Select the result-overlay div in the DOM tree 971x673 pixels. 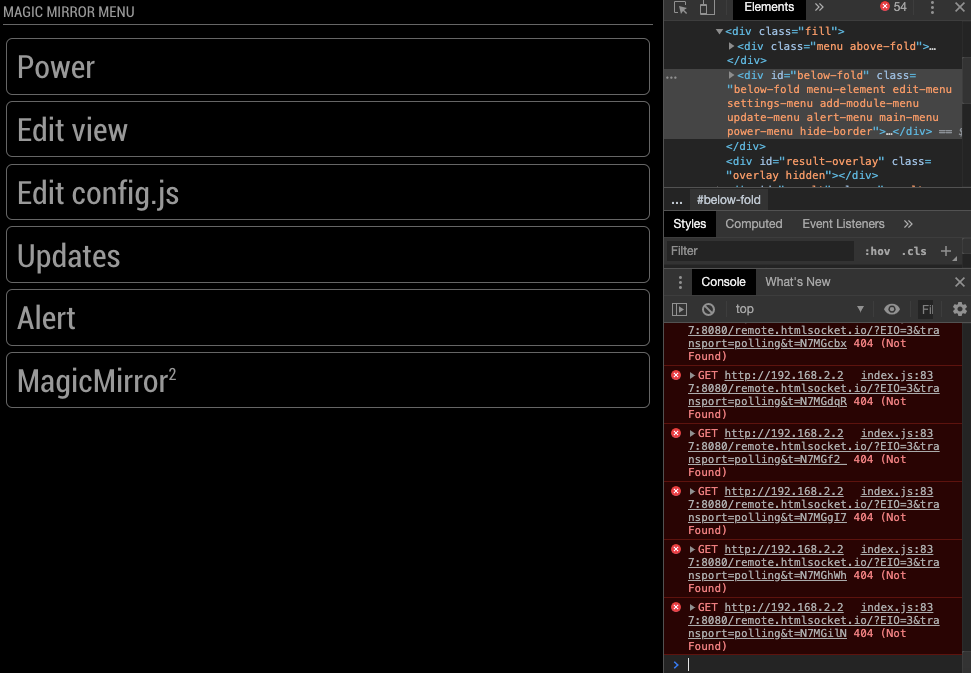829,168
